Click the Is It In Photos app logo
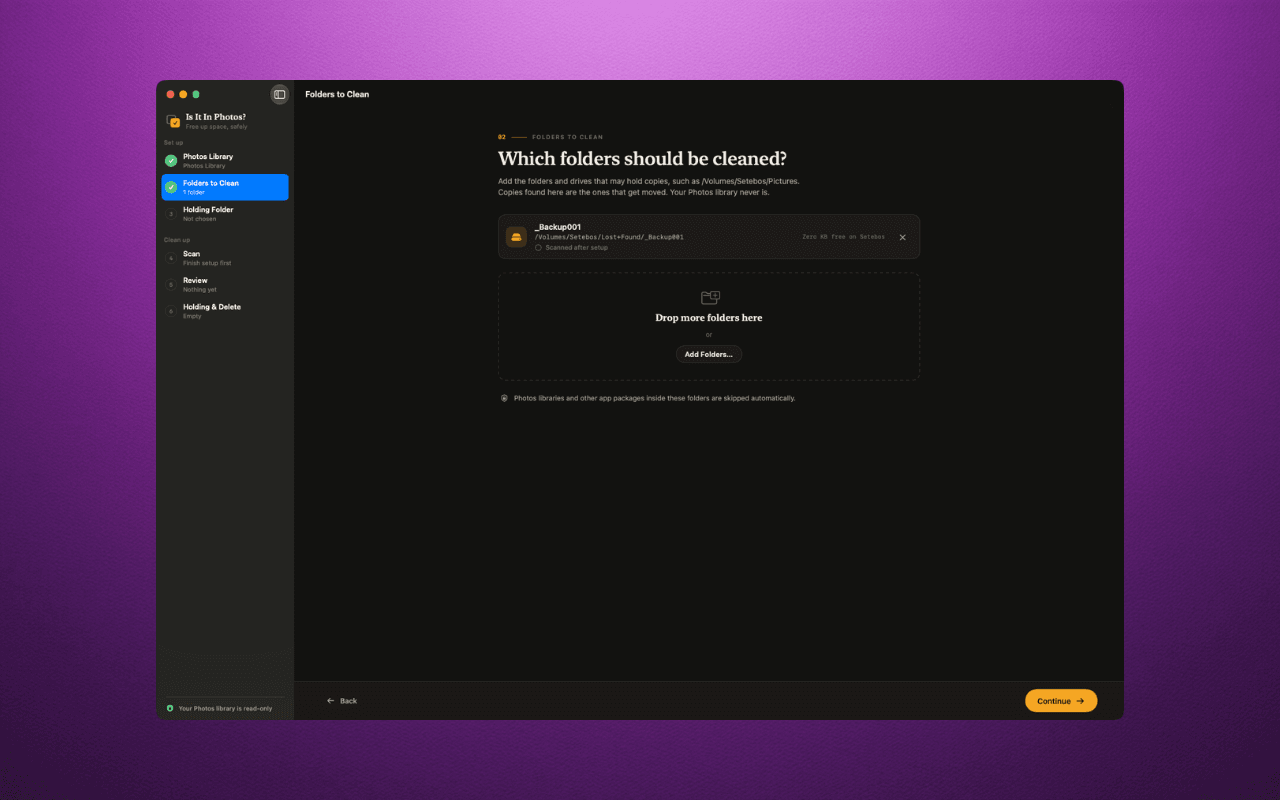The height and width of the screenshot is (800, 1280). coord(173,121)
